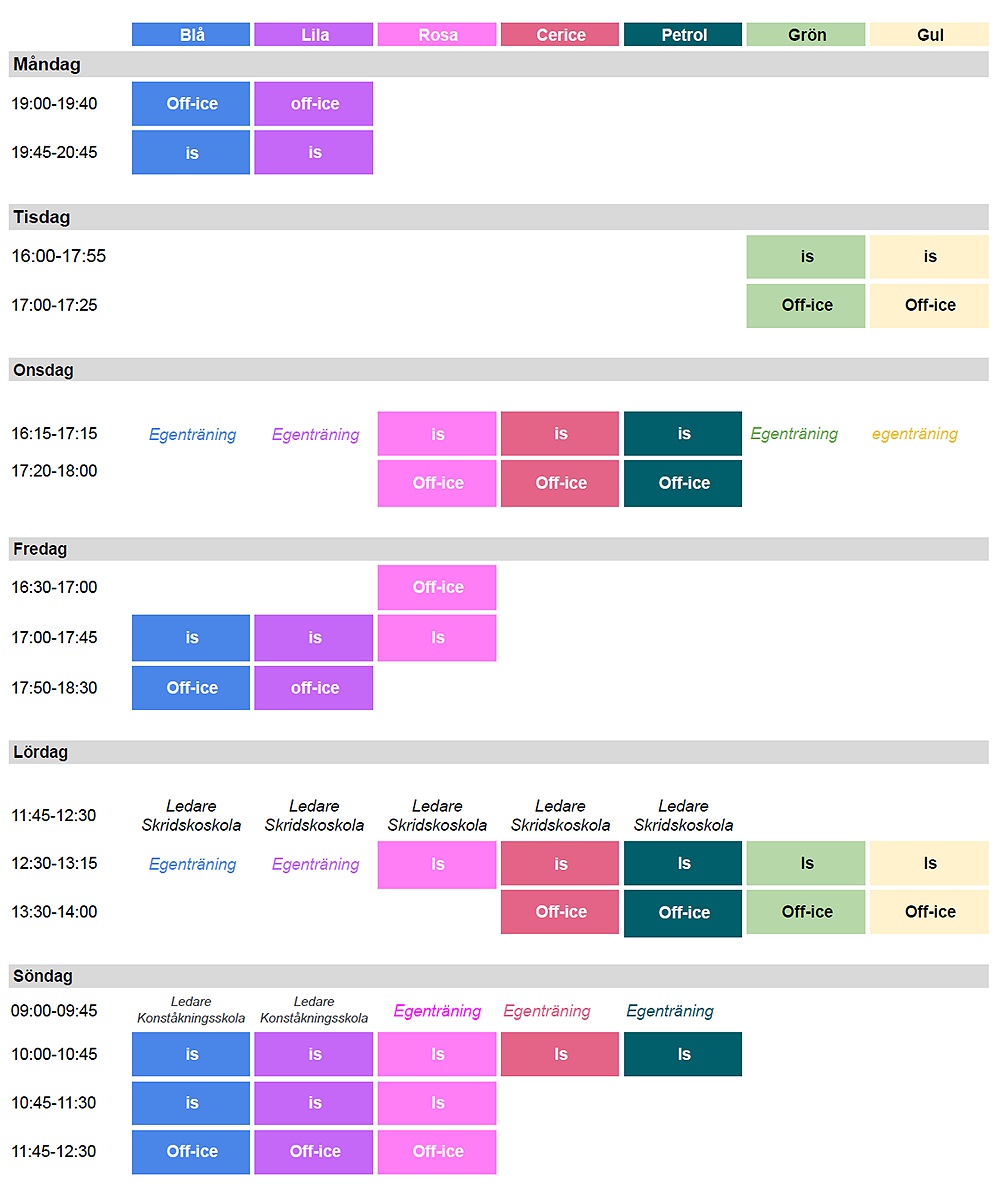The height and width of the screenshot is (1184, 1000).
Task: Select Saturday's Gul Off-ice block at 13:30-14:00
Action: (x=929, y=912)
